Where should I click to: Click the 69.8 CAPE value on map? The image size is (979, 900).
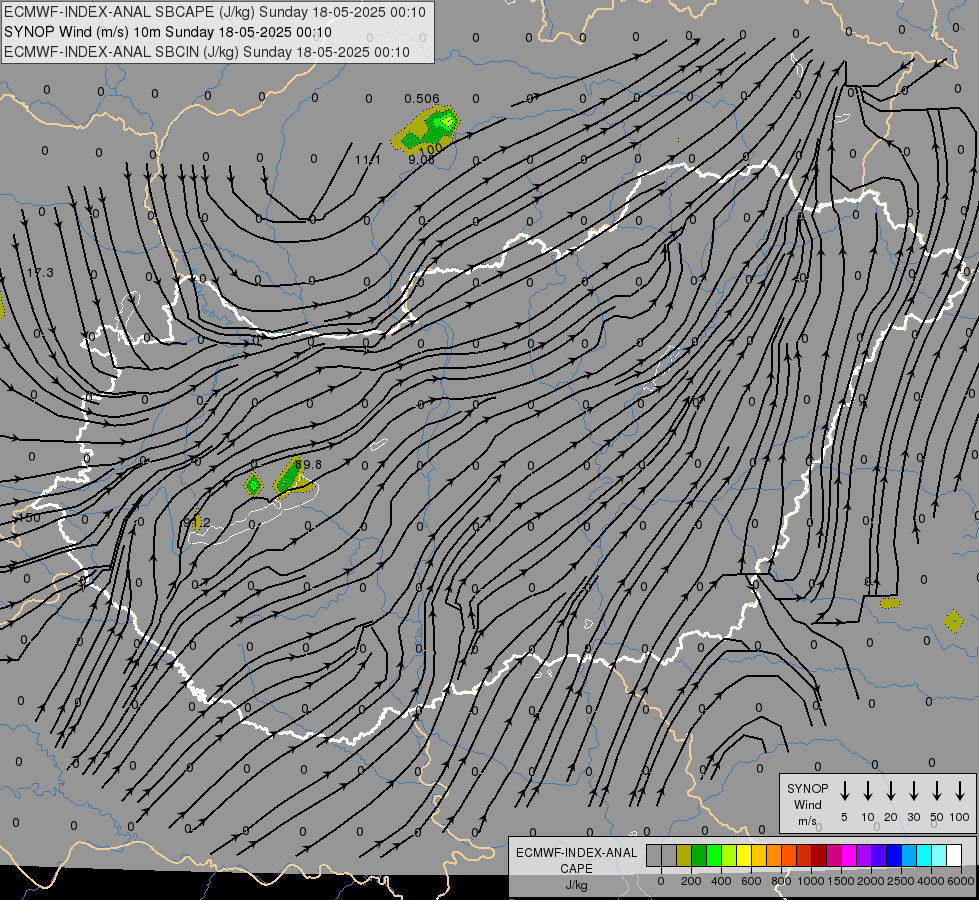point(308,465)
